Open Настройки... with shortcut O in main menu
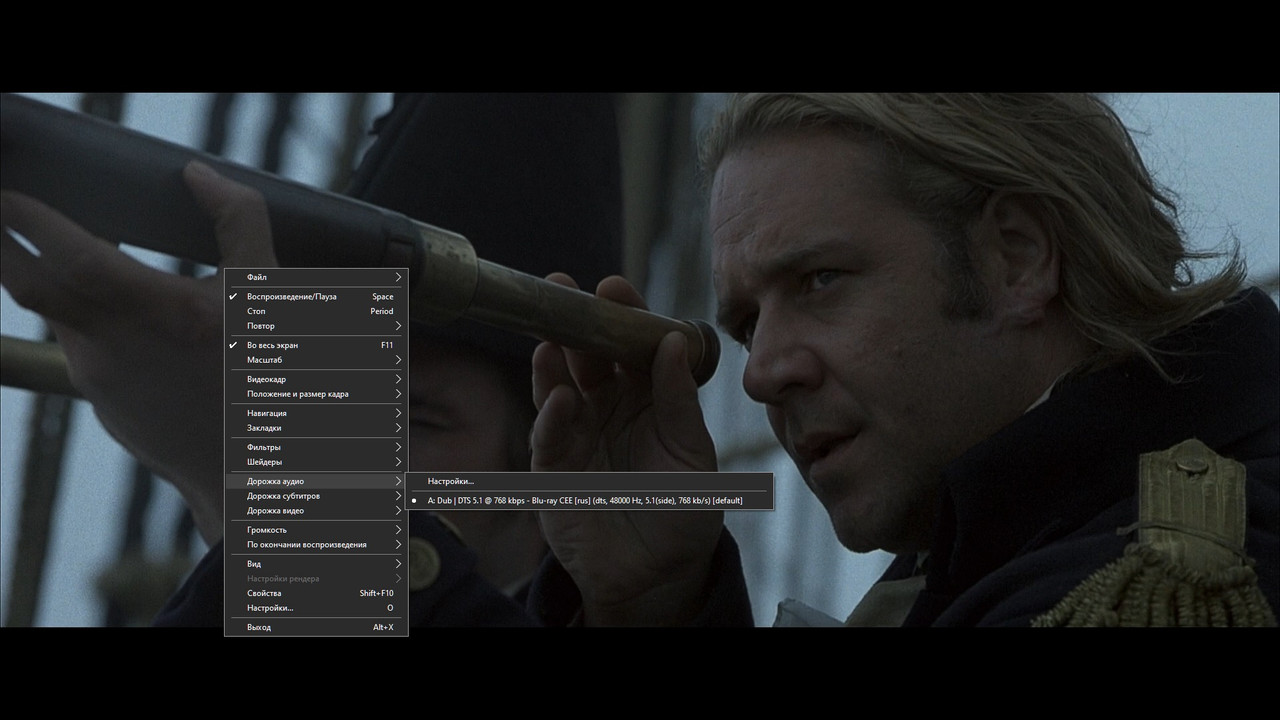This screenshot has width=1280, height=720. 316,608
